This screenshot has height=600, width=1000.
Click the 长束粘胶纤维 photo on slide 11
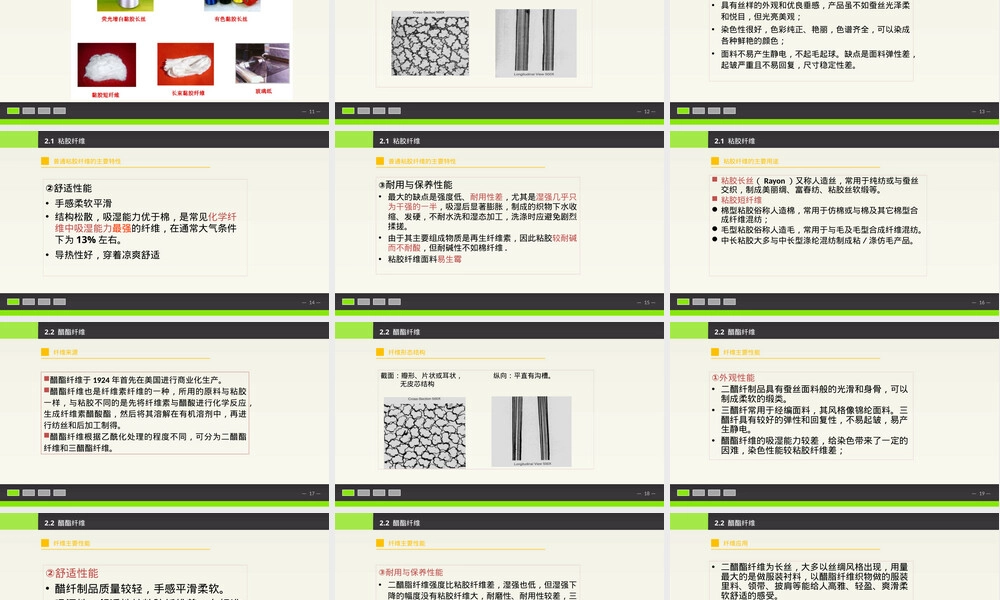(x=186, y=64)
